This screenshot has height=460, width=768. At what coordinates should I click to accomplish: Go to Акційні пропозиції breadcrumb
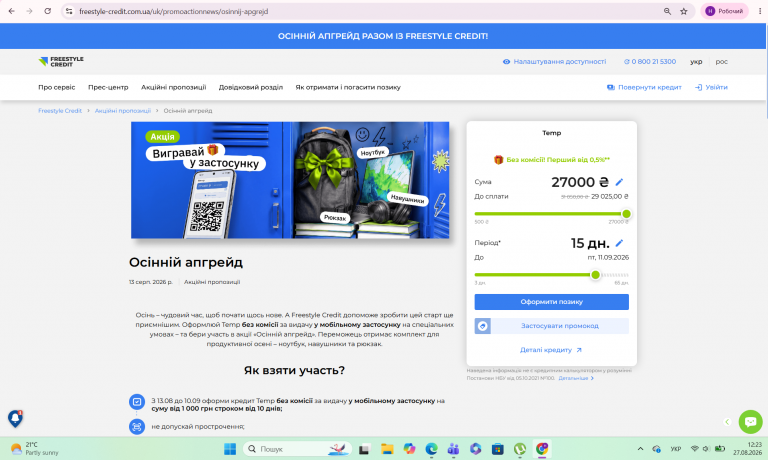tap(122, 111)
